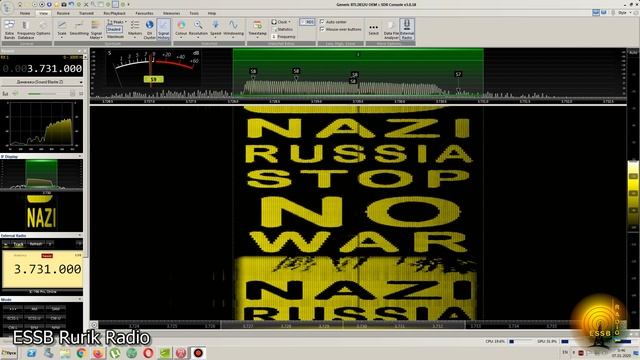Click the NAZI waterfall thumbnail preview

pos(41,213)
